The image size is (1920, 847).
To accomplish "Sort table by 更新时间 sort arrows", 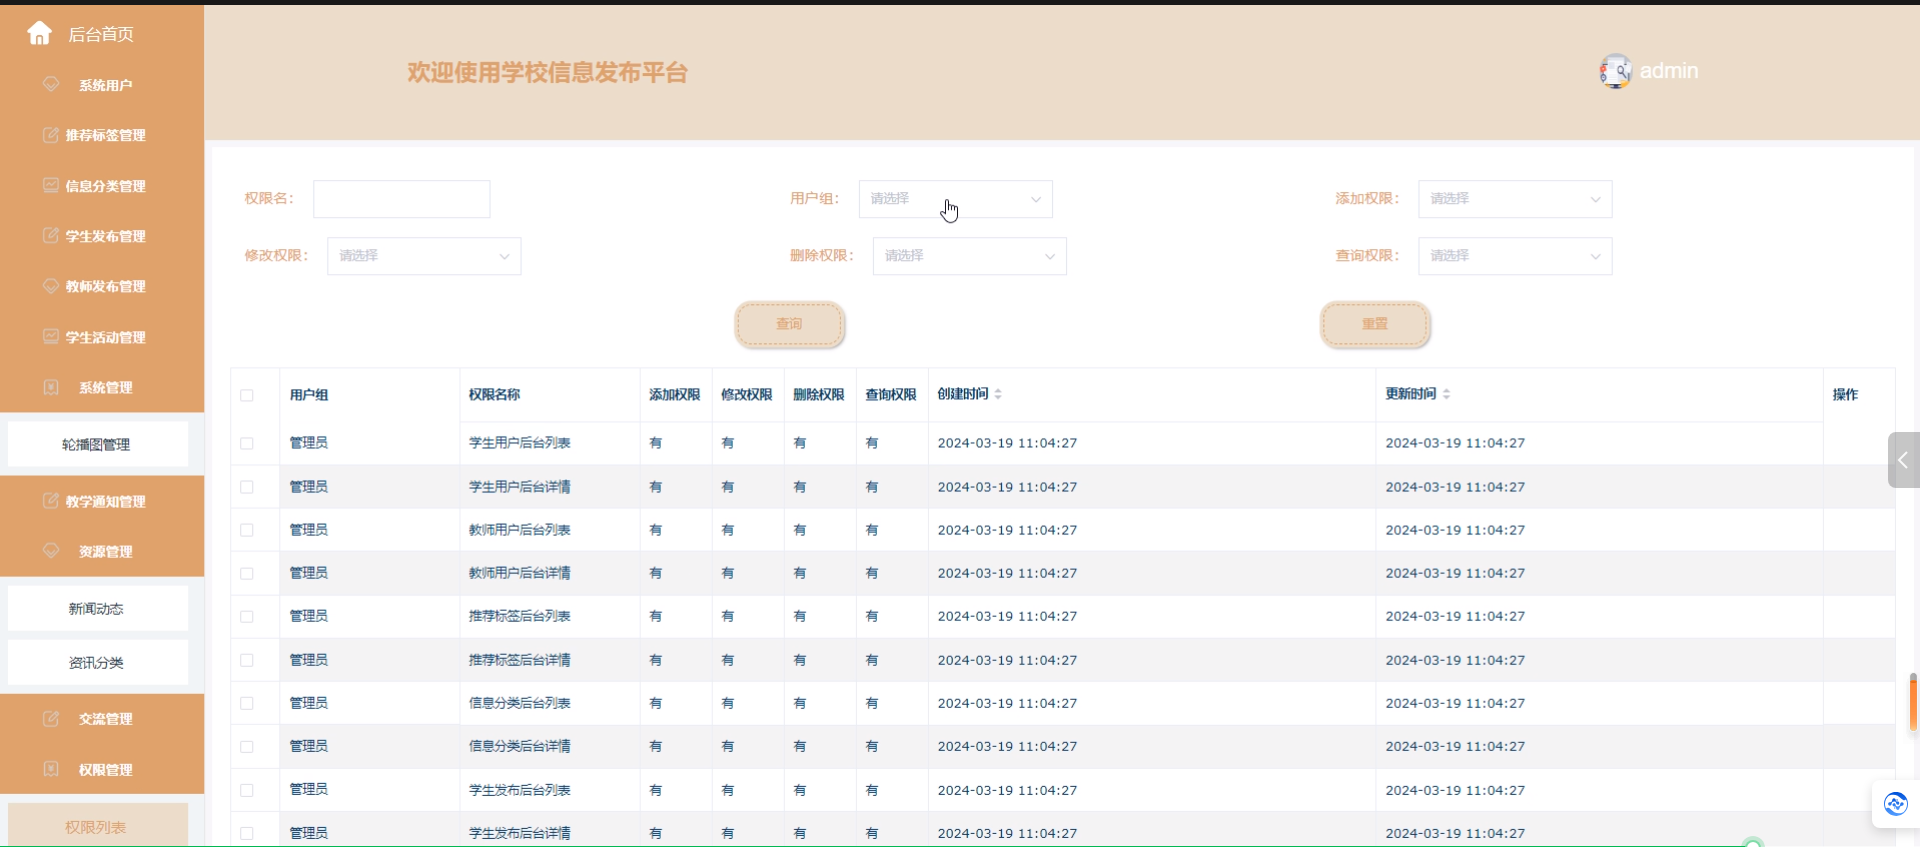I will point(1446,394).
